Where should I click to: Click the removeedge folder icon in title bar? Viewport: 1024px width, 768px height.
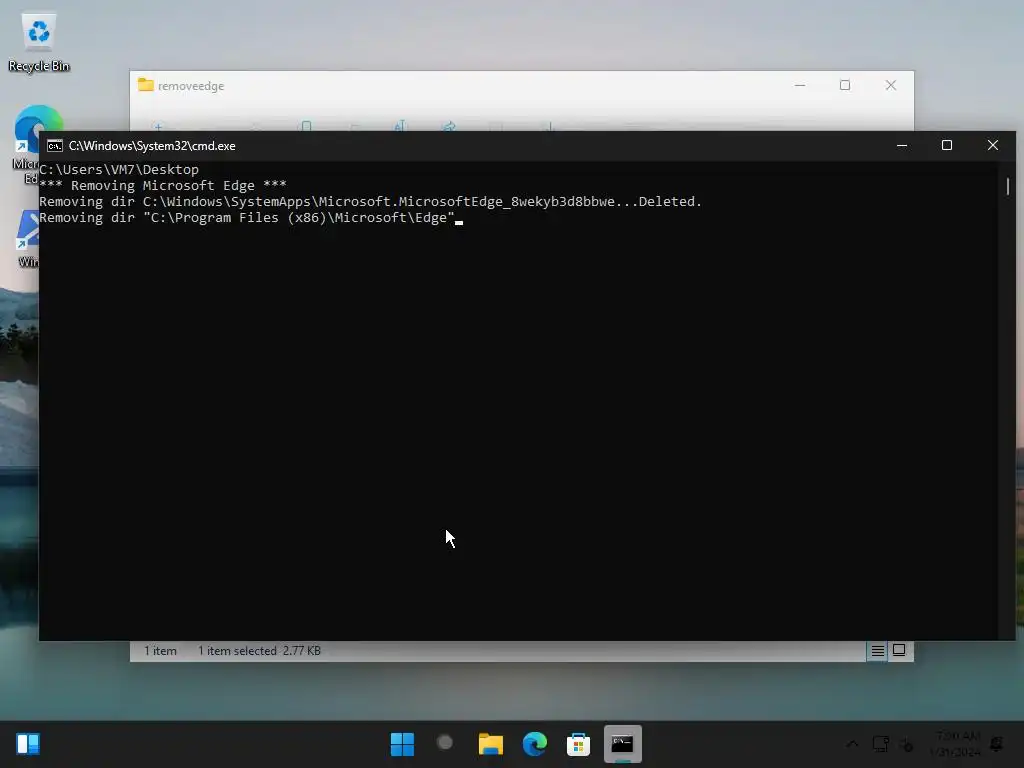tap(146, 85)
